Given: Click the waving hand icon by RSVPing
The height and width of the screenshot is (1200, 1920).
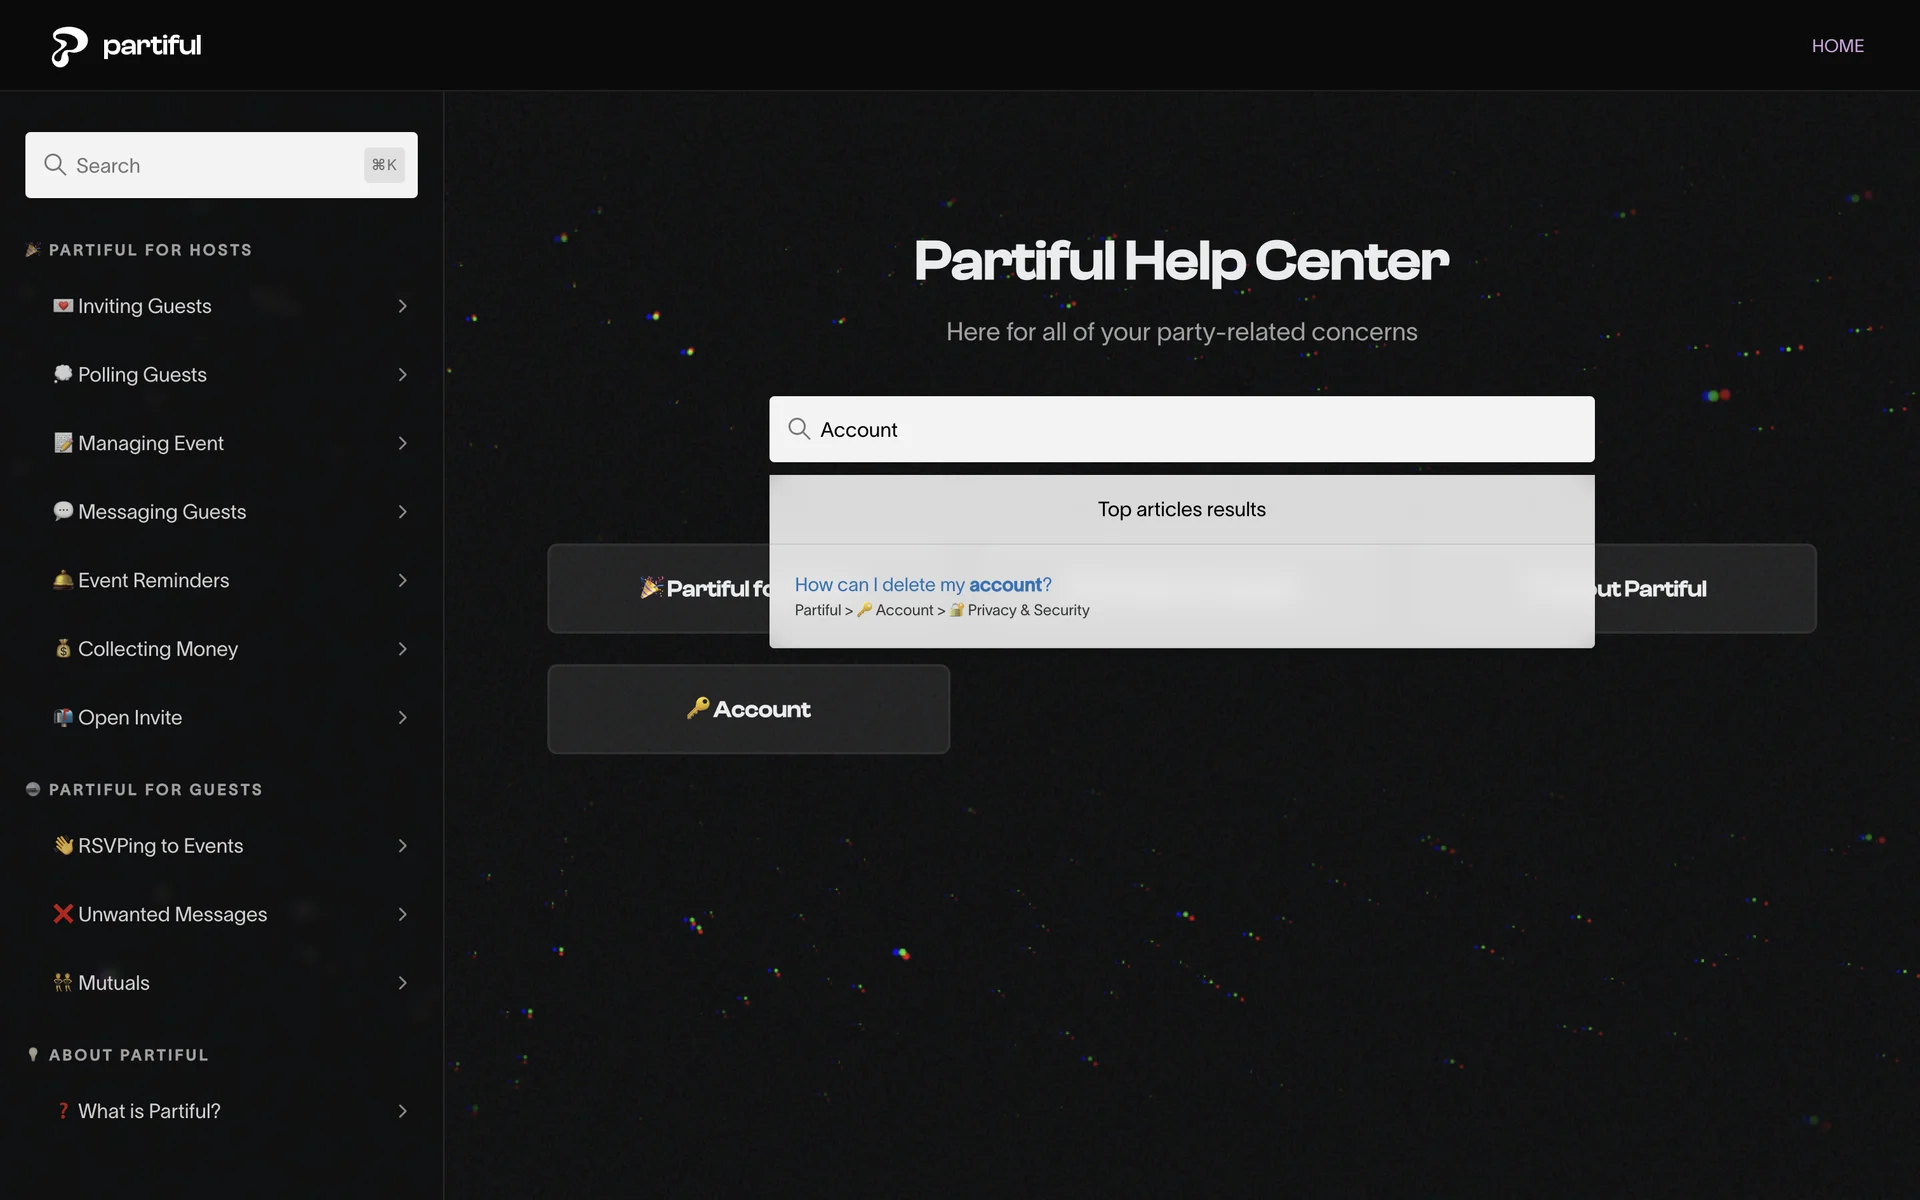Looking at the screenshot, I should (63, 846).
